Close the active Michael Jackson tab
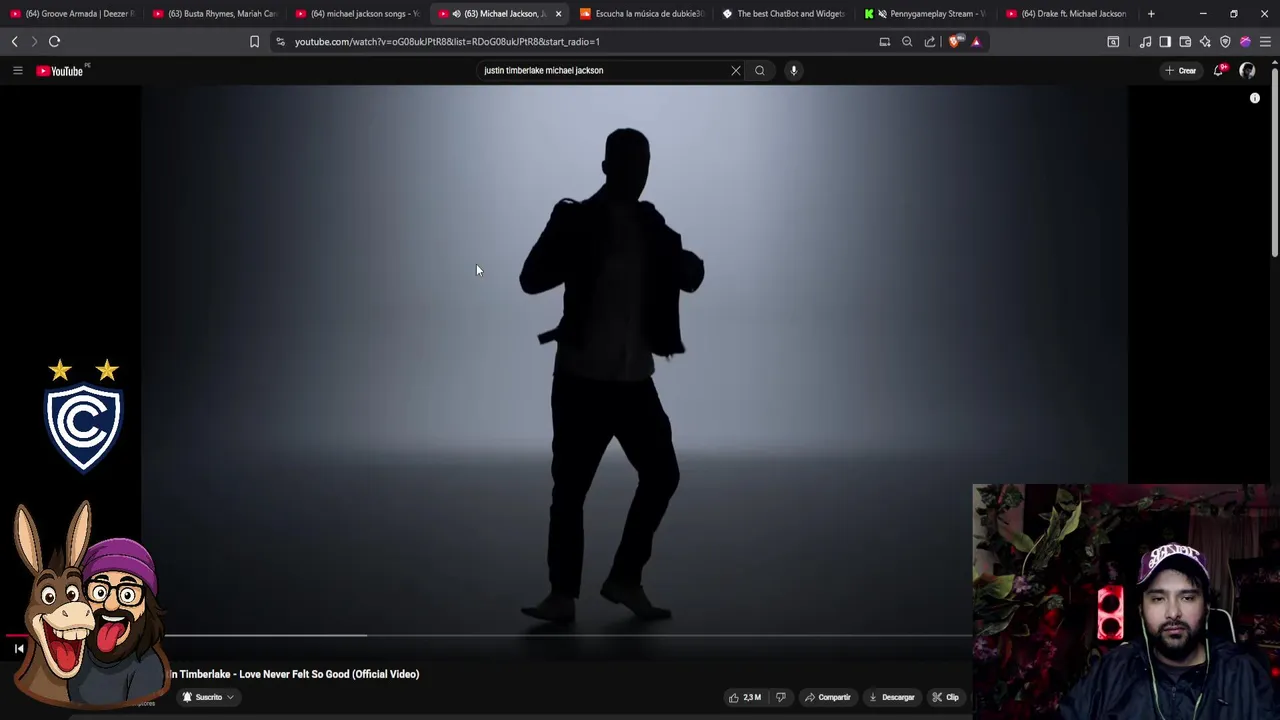 [x=558, y=13]
